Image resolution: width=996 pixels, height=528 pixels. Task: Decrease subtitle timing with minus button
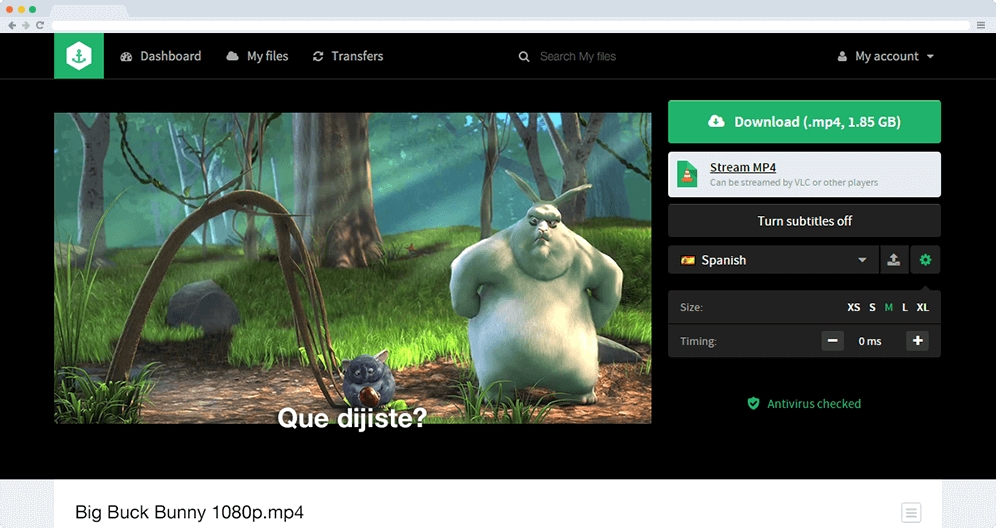(832, 341)
